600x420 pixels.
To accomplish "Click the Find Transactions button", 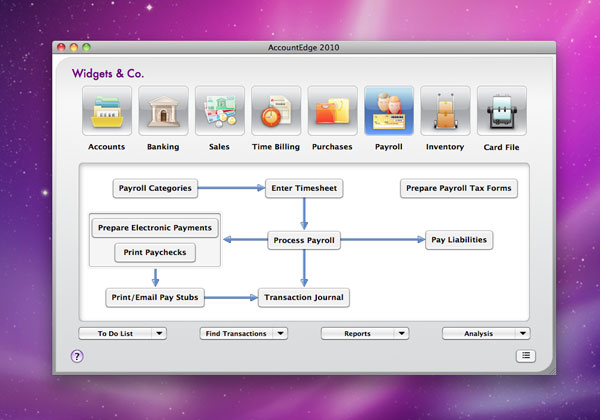I will (x=236, y=334).
